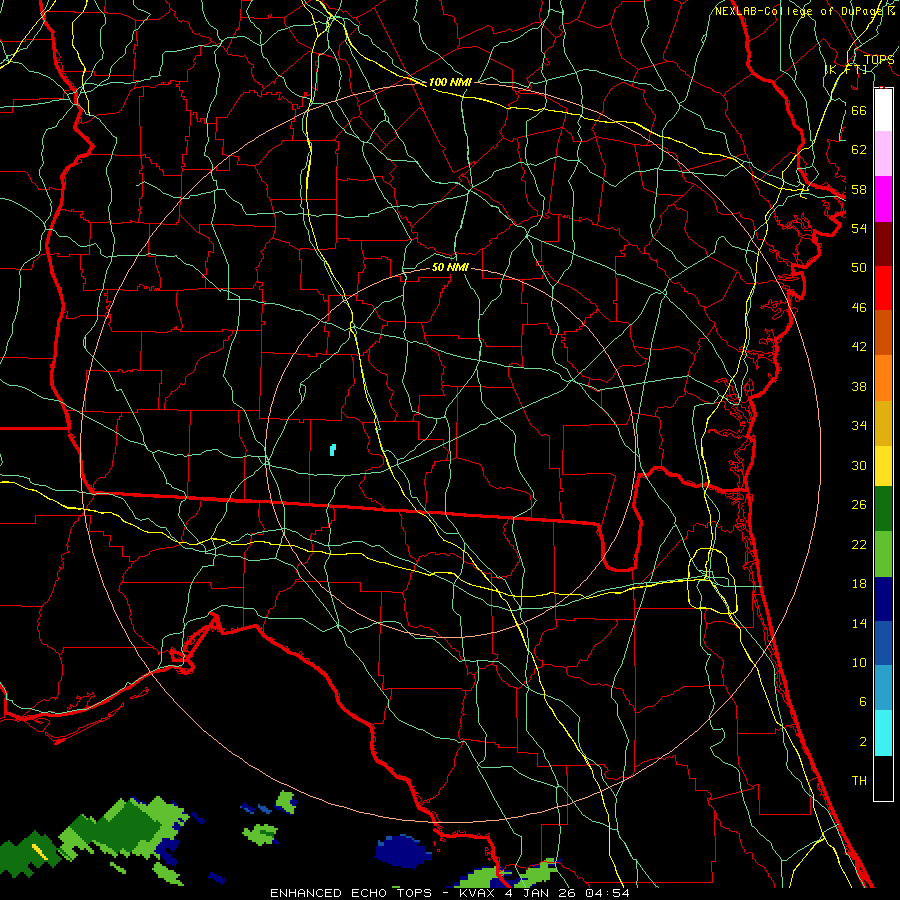Click the "62" legend value
Viewport: 900px width, 900px height.
pyautogui.click(x=859, y=150)
